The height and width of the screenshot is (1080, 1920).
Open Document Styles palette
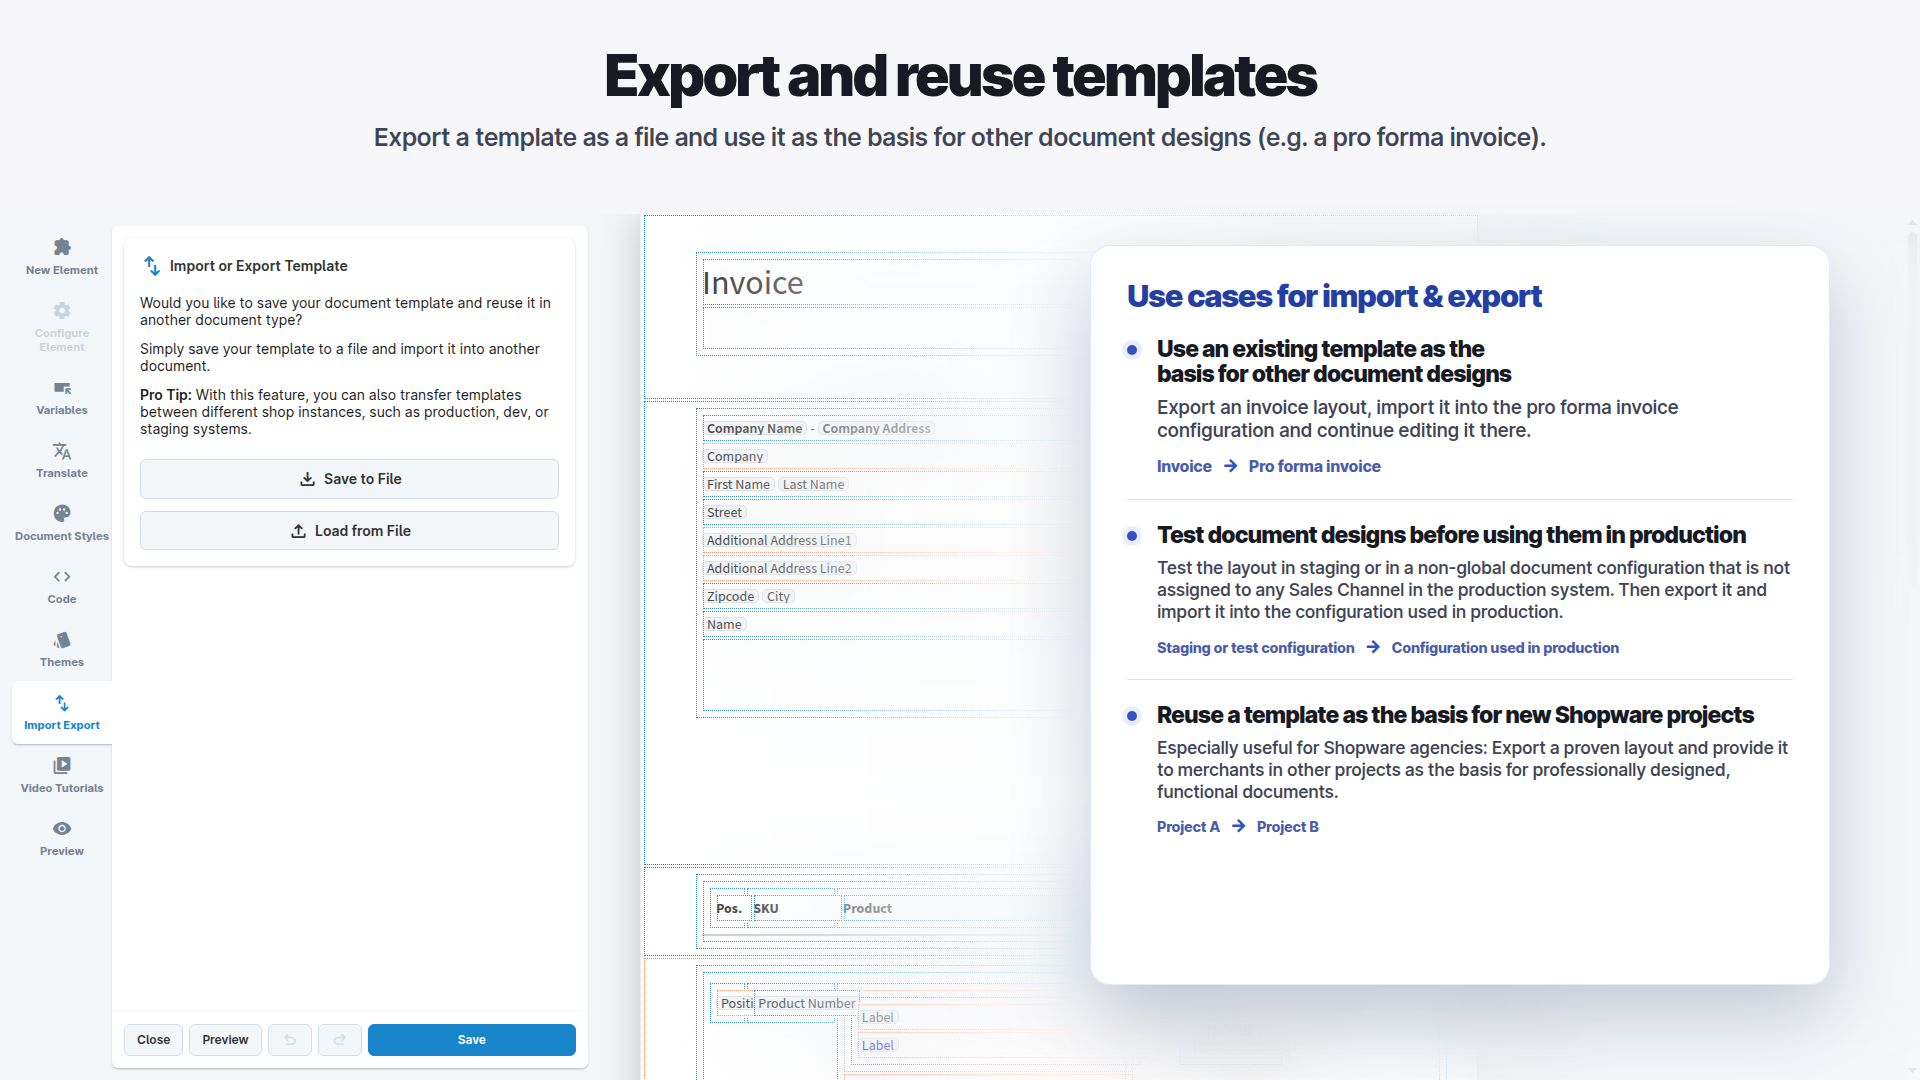(62, 523)
